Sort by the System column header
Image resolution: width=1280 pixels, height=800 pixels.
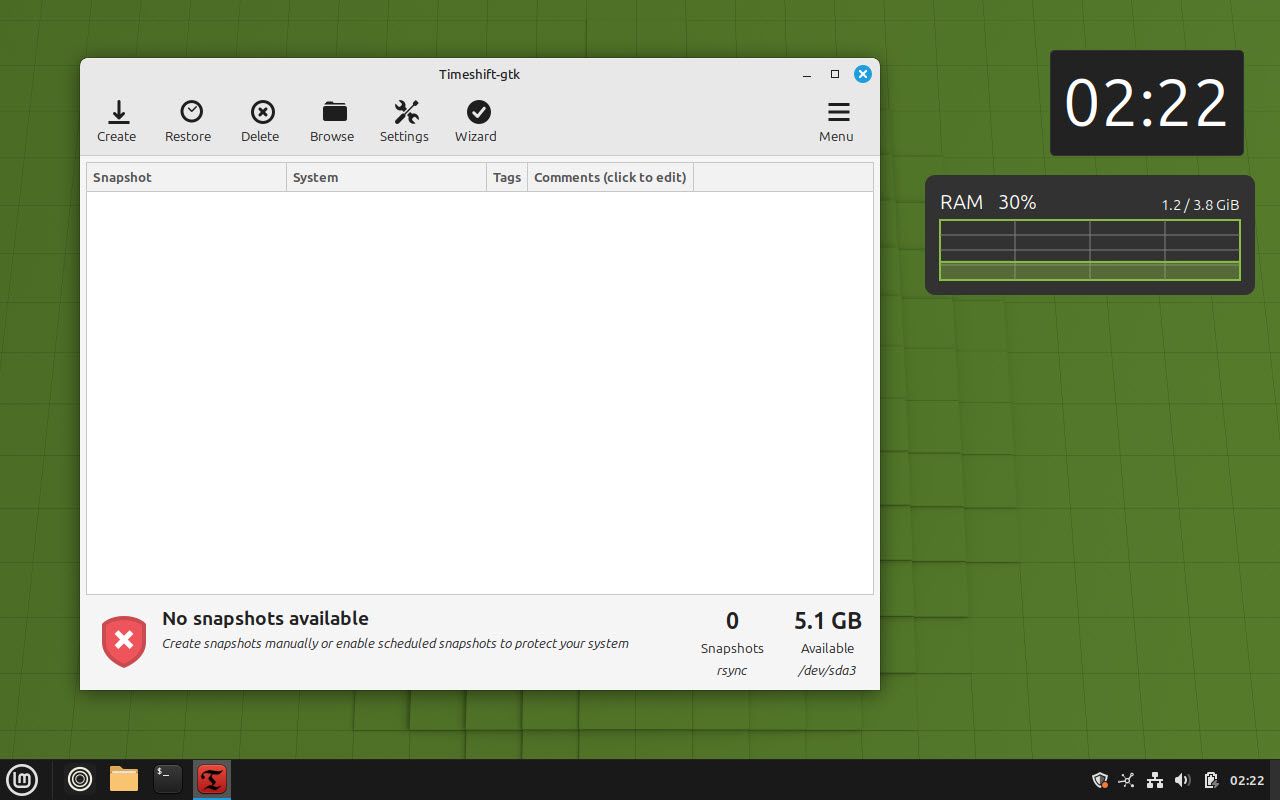pos(386,177)
